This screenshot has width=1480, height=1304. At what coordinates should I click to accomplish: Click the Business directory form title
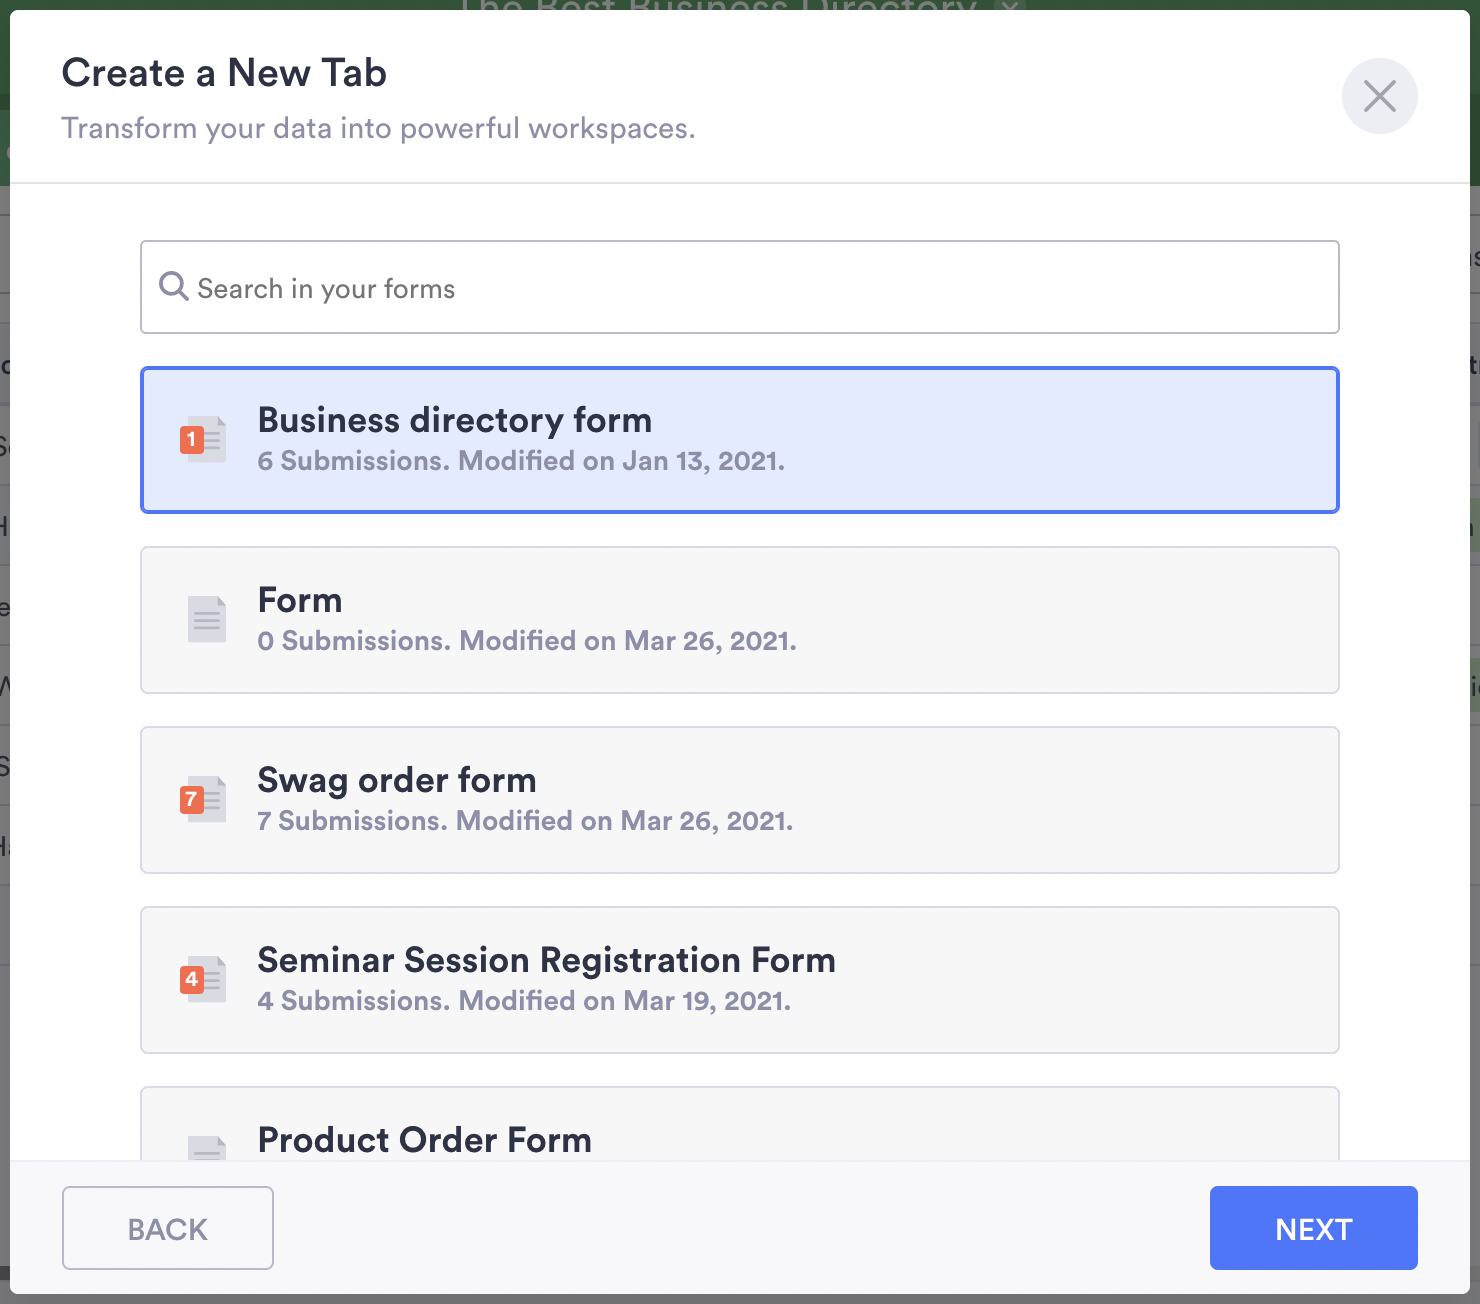click(455, 420)
